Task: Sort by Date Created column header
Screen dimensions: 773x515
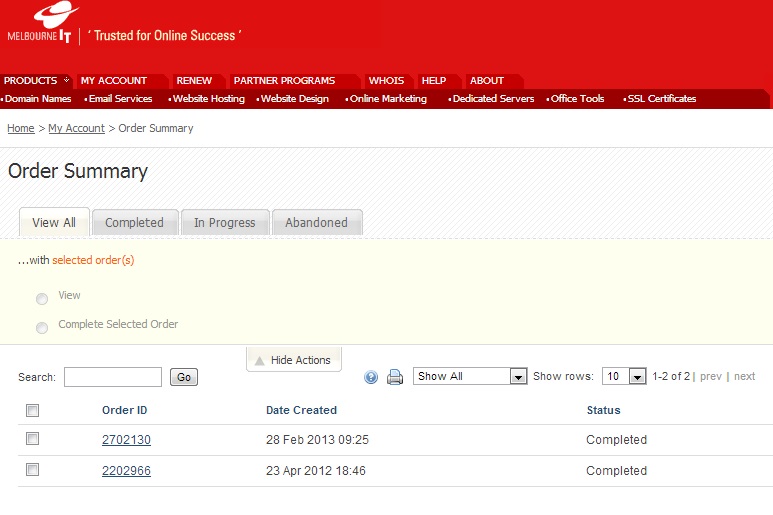Action: click(301, 410)
